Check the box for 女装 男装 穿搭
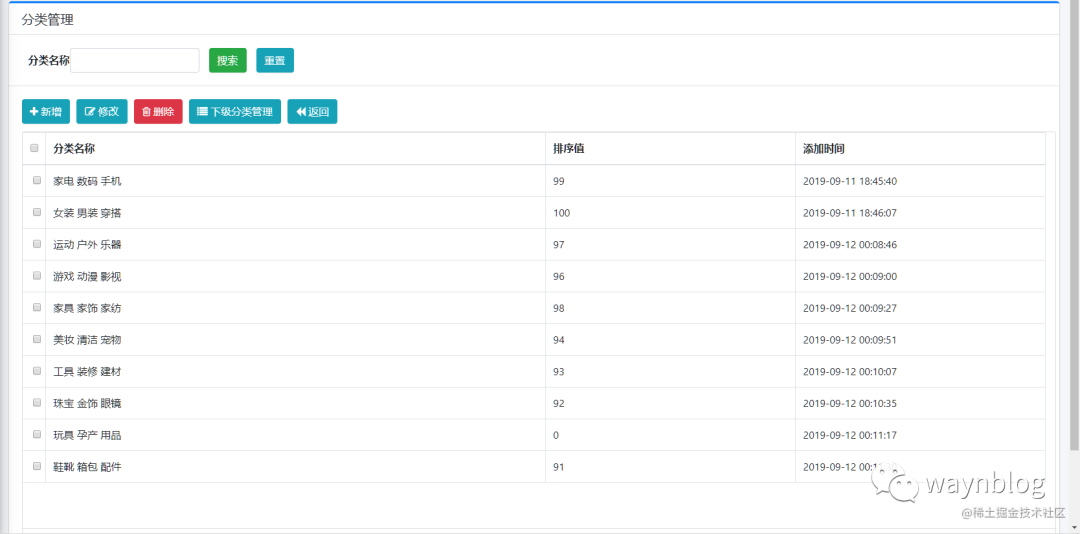The width and height of the screenshot is (1080, 534). [x=37, y=212]
